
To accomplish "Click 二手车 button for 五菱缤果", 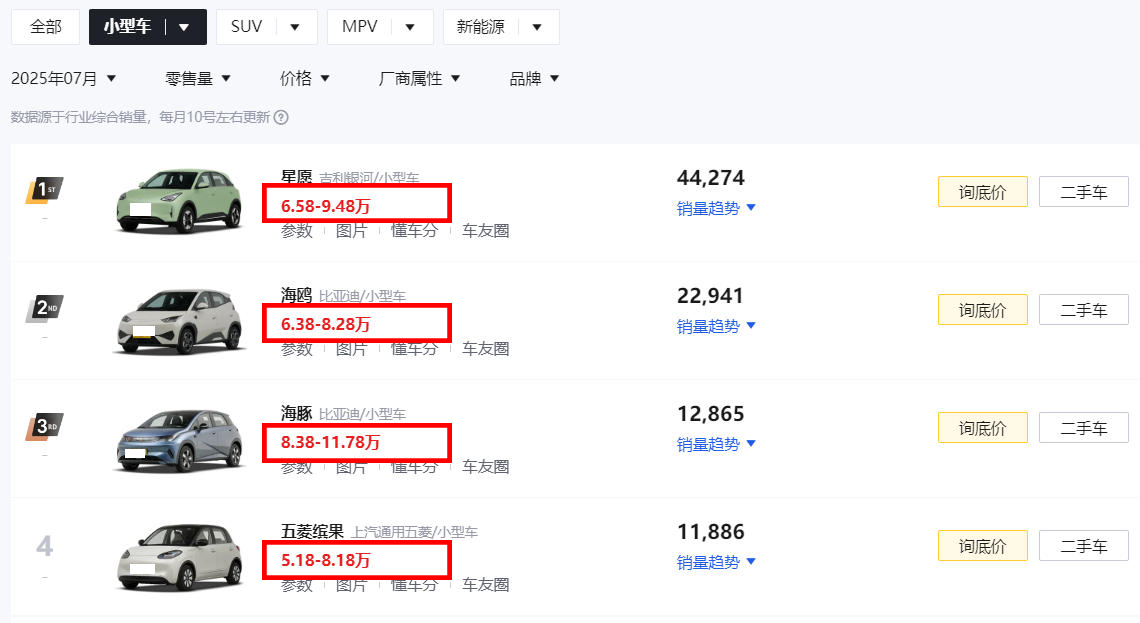I will point(1083,546).
